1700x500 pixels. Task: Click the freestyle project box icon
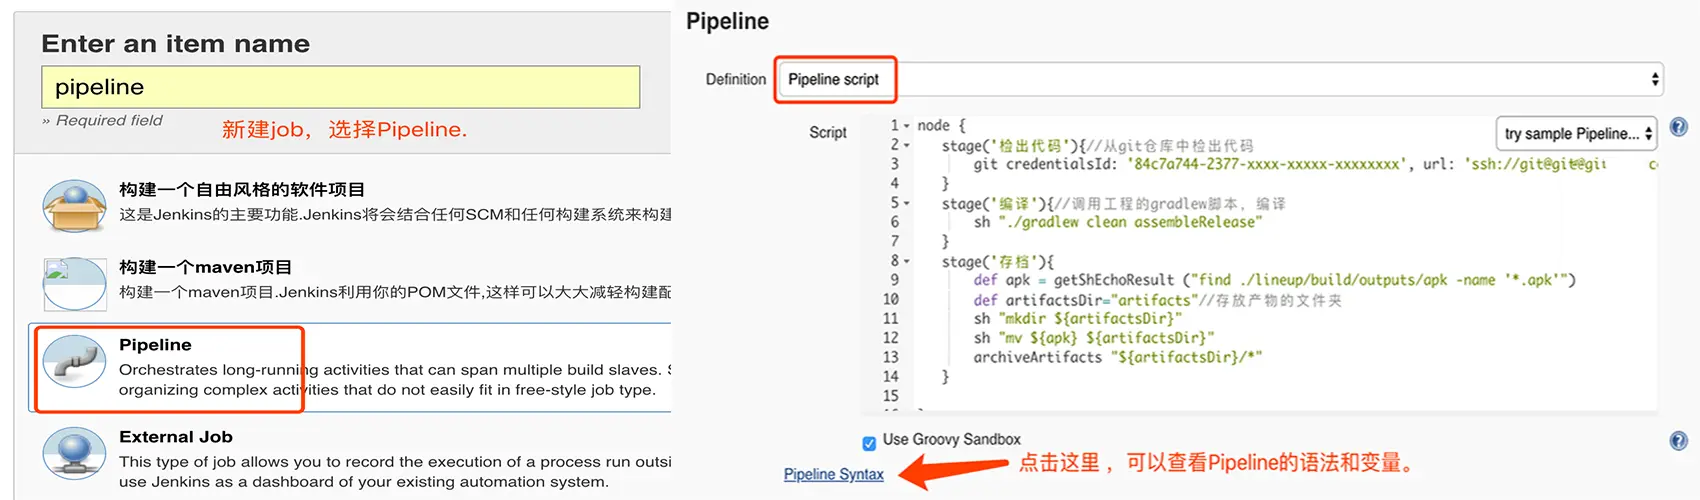click(75, 206)
